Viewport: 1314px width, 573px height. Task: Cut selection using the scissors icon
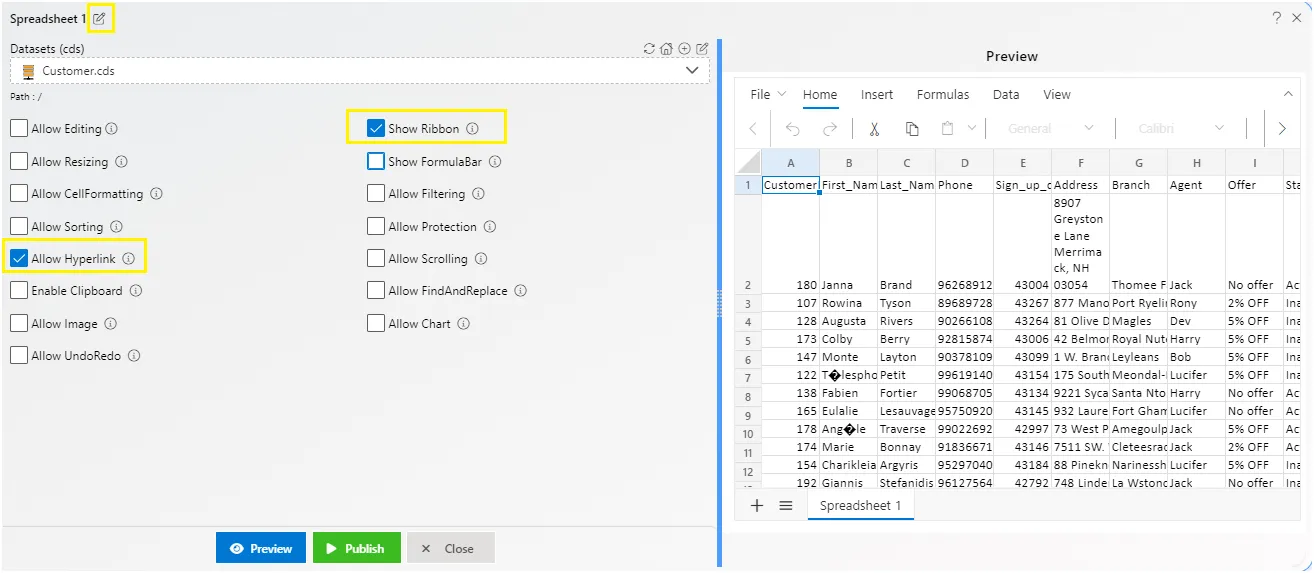[x=873, y=129]
